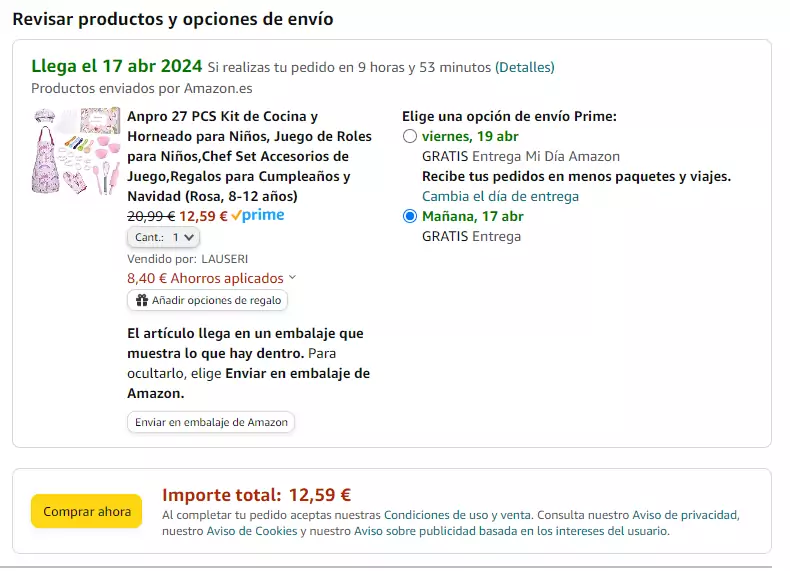Click Cambia el día de entrega link

500,196
